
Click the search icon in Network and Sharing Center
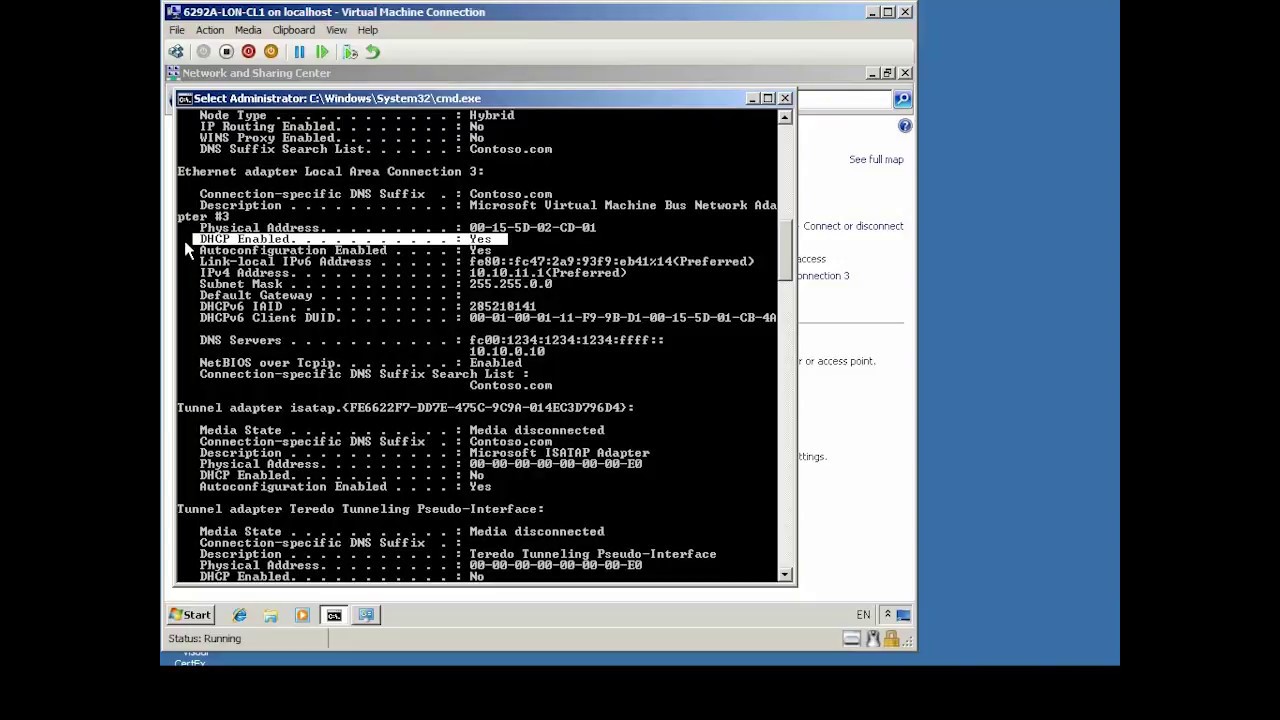(x=902, y=99)
